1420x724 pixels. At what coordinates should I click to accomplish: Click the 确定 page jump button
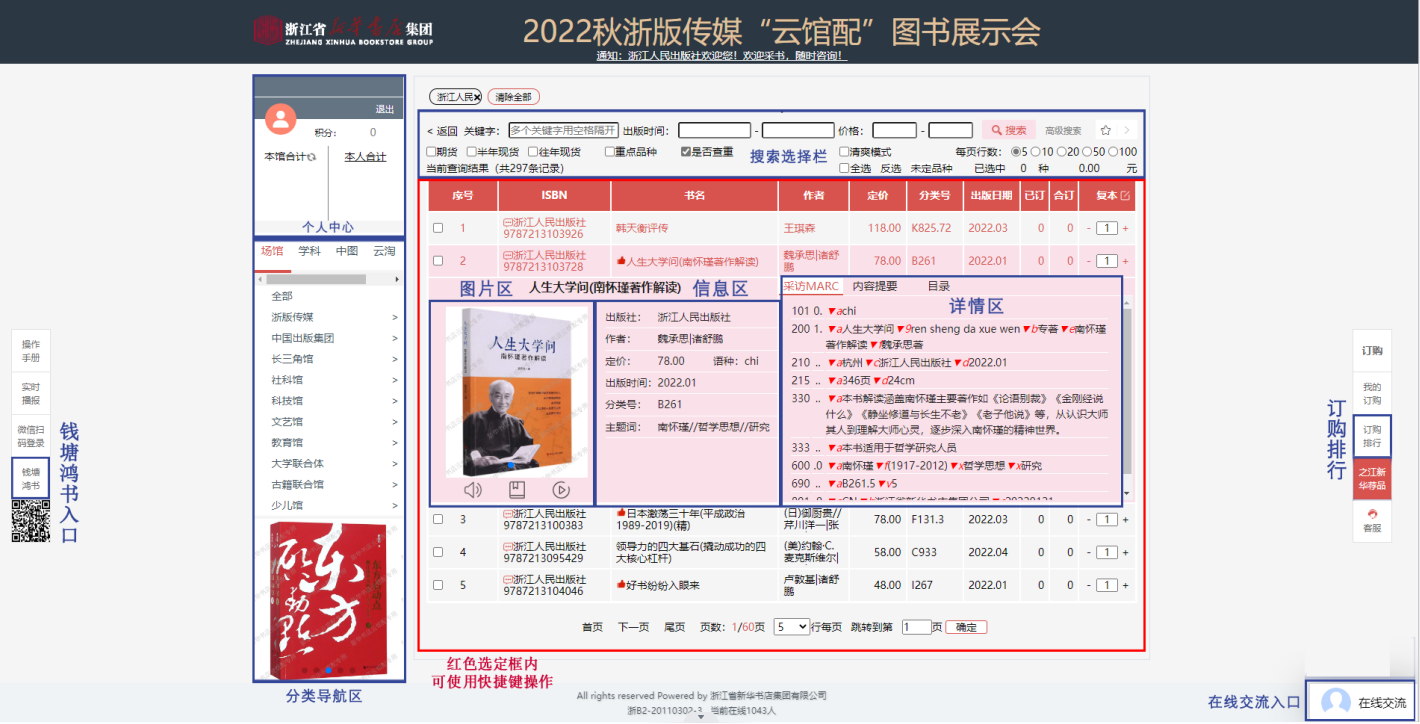(966, 627)
